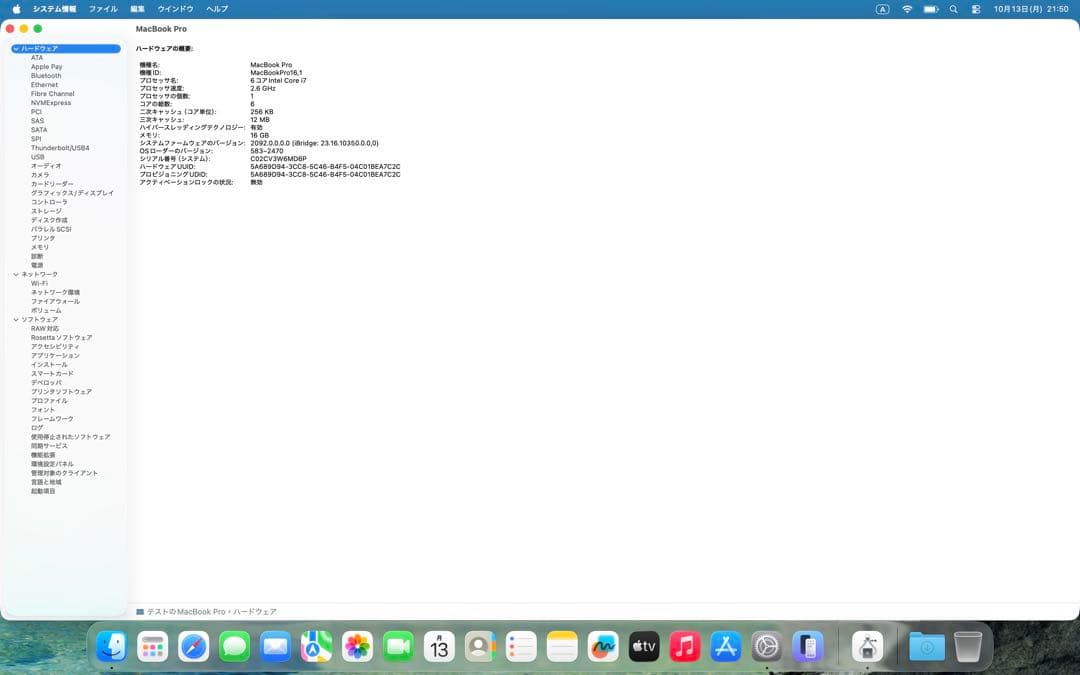
Task: Click the date and time in menu bar
Action: pos(1032,9)
